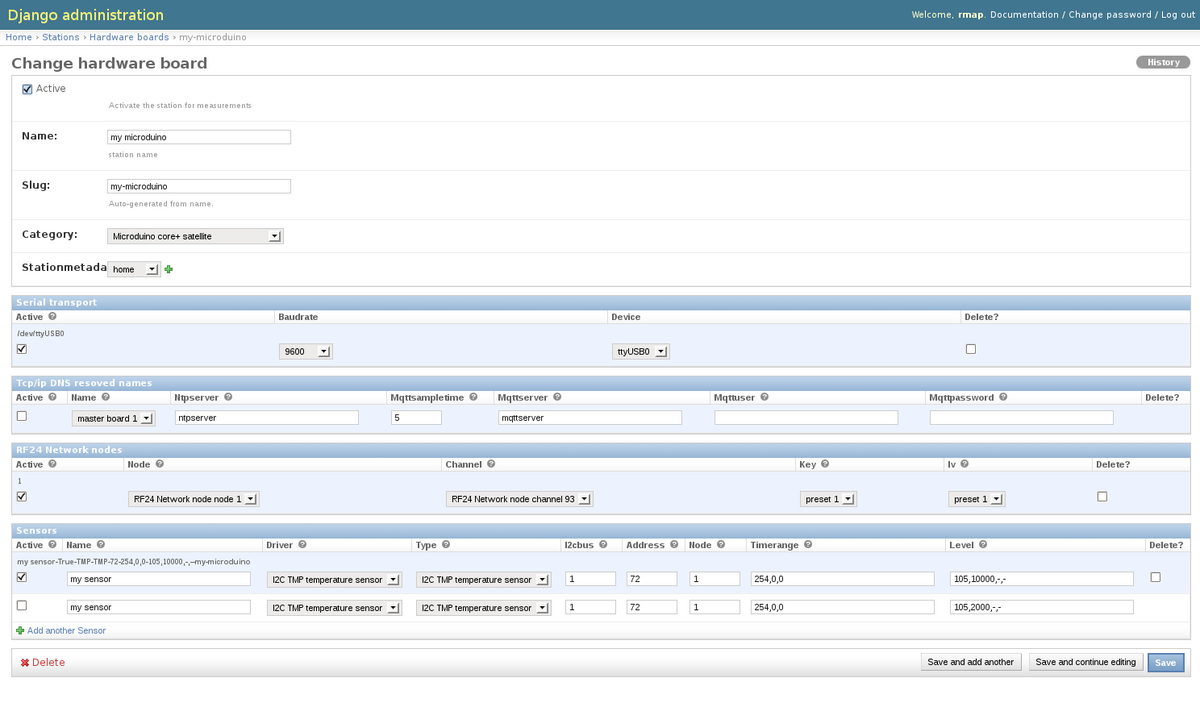Click the help icon beside I2cbus header
The height and width of the screenshot is (707, 1200).
pos(603,545)
